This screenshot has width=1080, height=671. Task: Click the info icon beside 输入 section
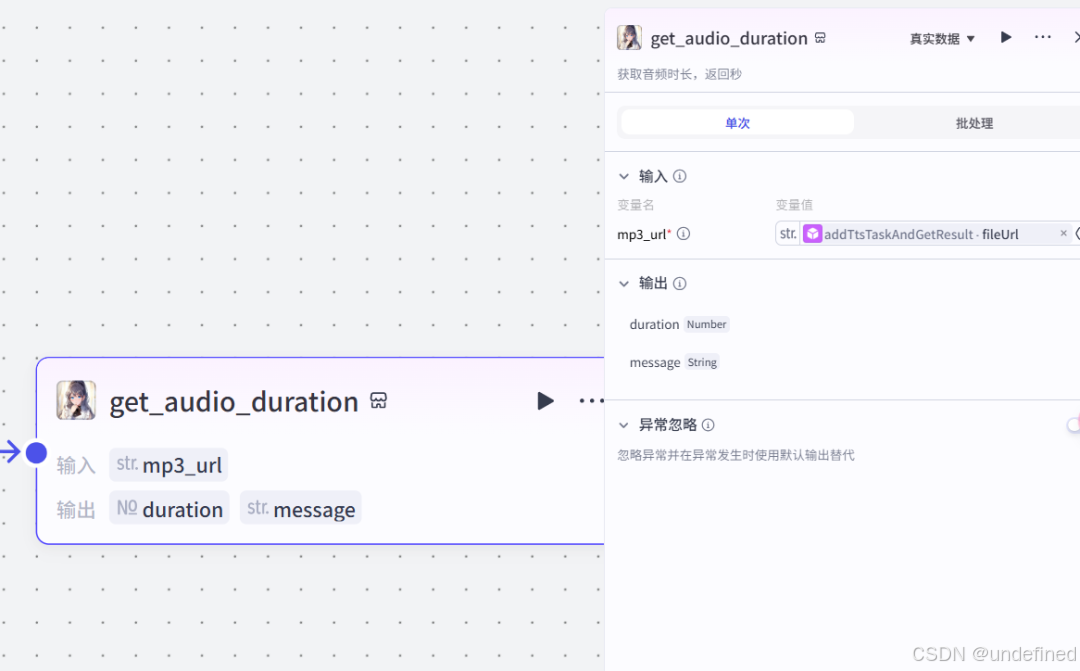pyautogui.click(x=679, y=176)
